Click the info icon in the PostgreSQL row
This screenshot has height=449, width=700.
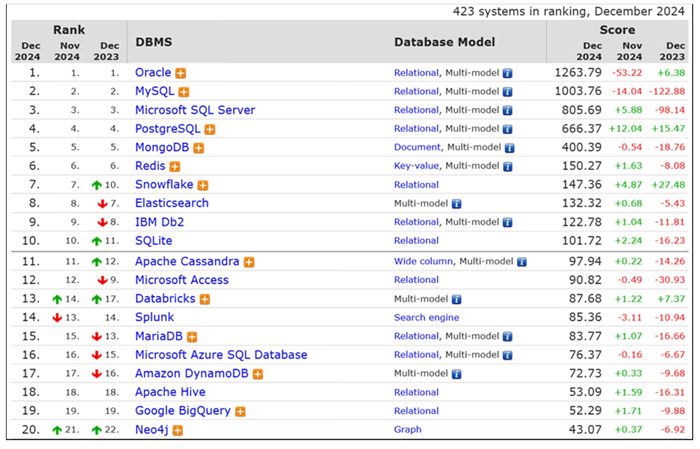coord(507,129)
